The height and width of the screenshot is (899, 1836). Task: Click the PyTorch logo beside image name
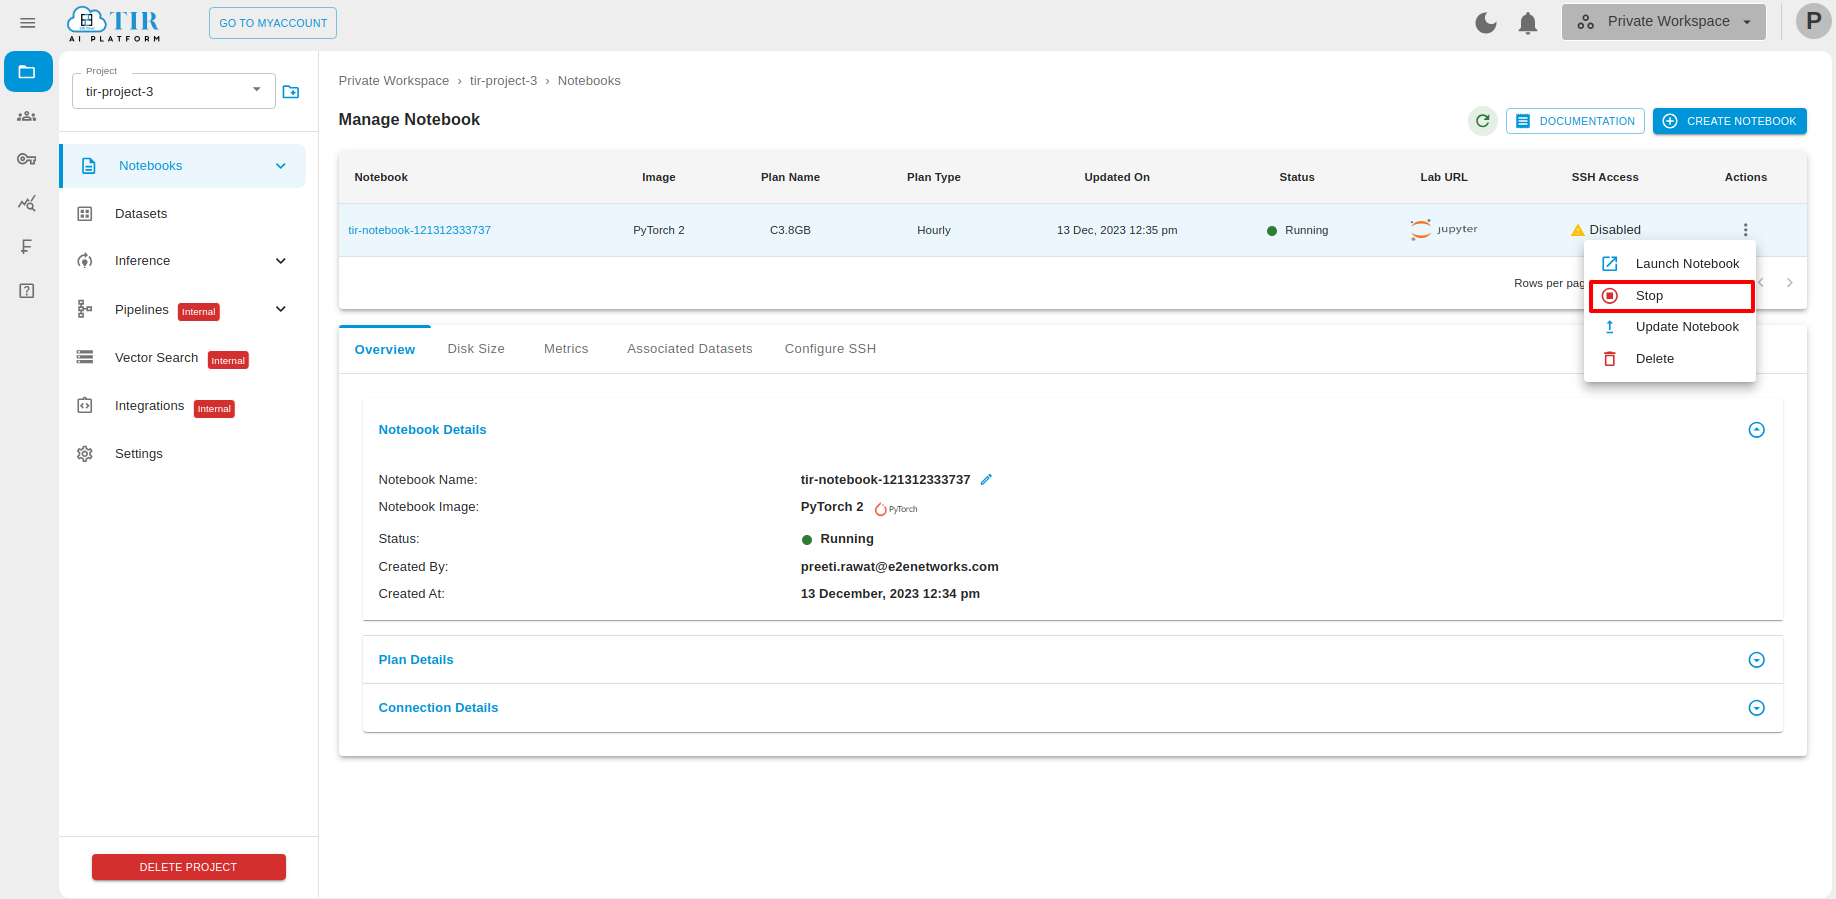(896, 509)
